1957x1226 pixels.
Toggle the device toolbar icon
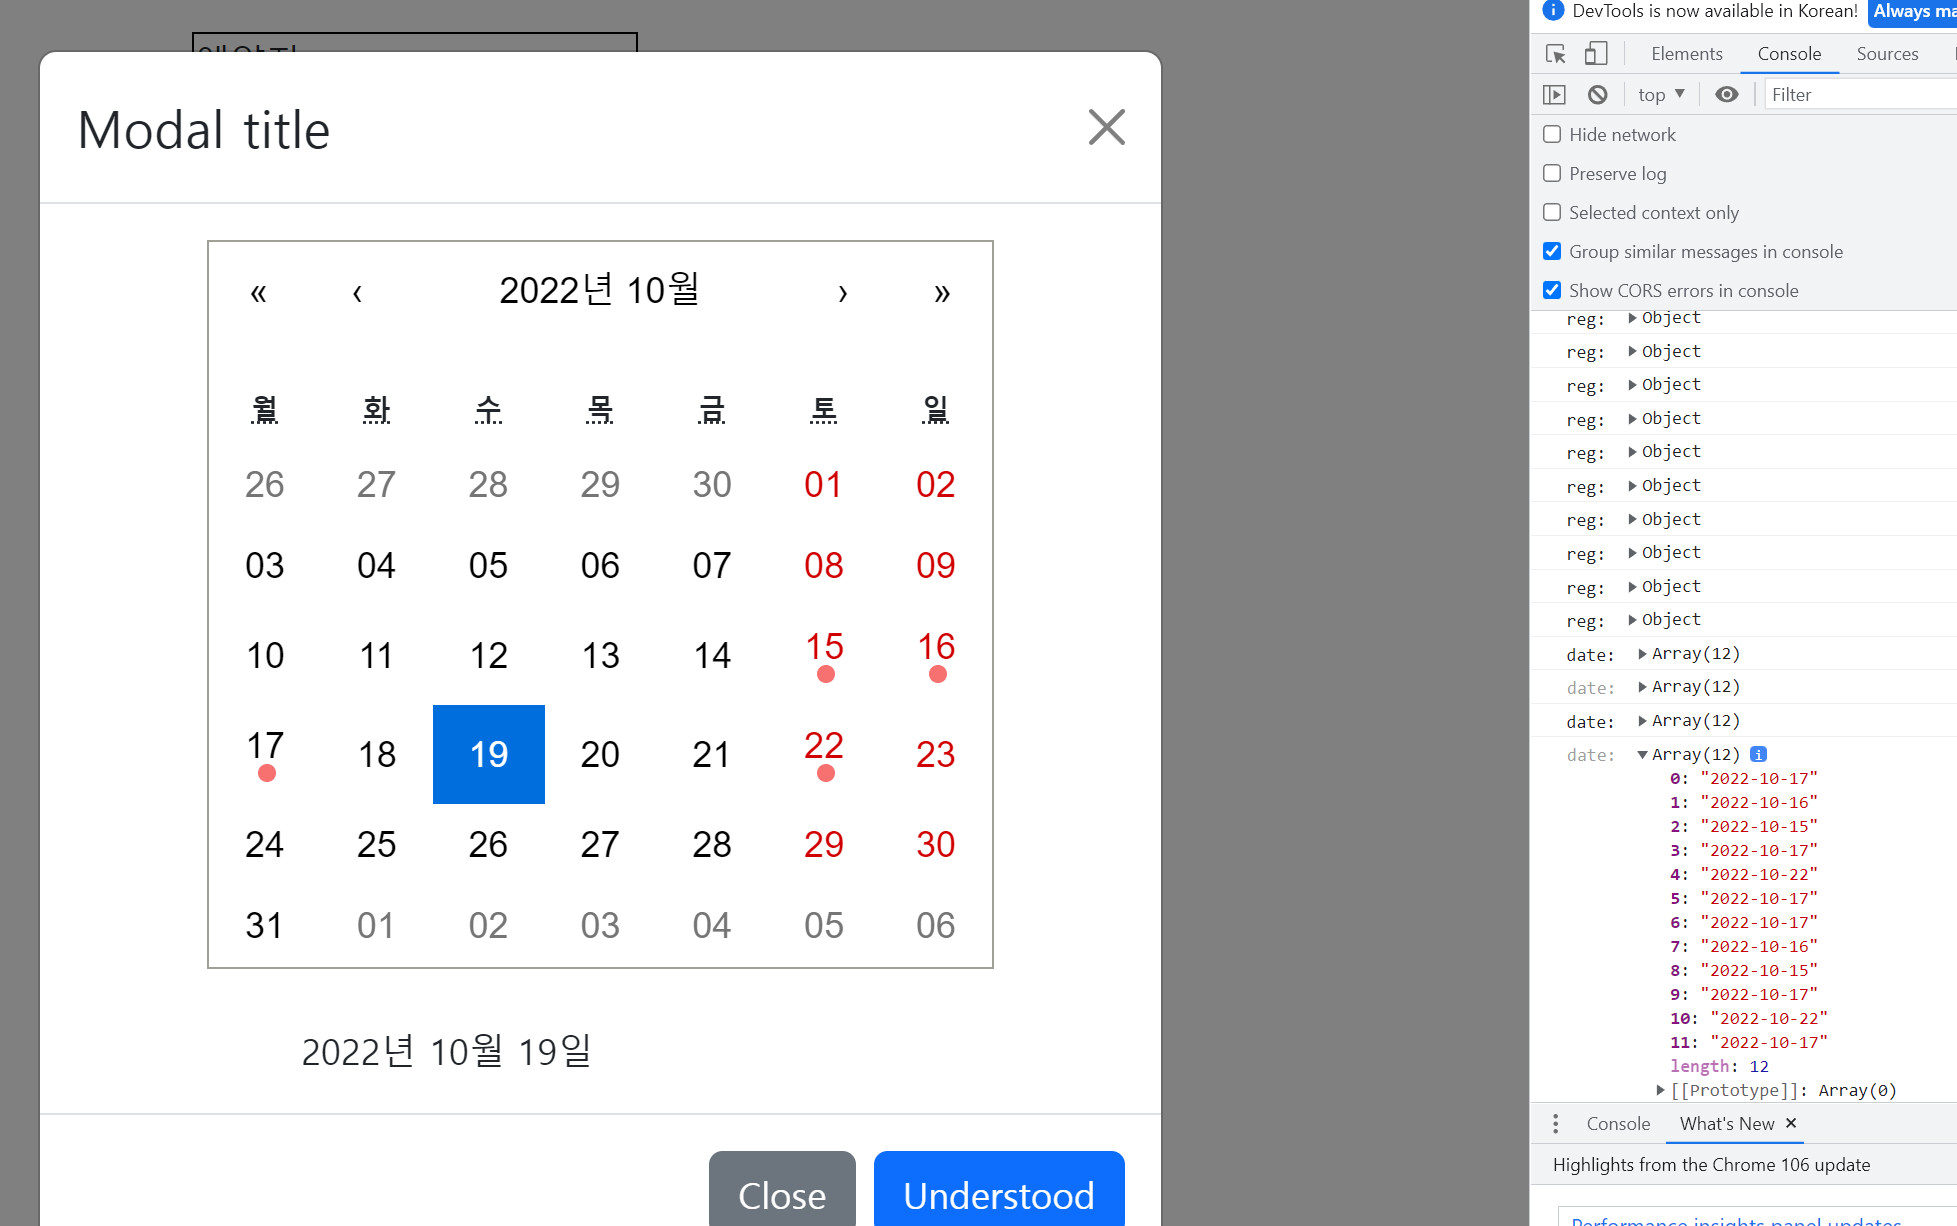coord(1596,53)
